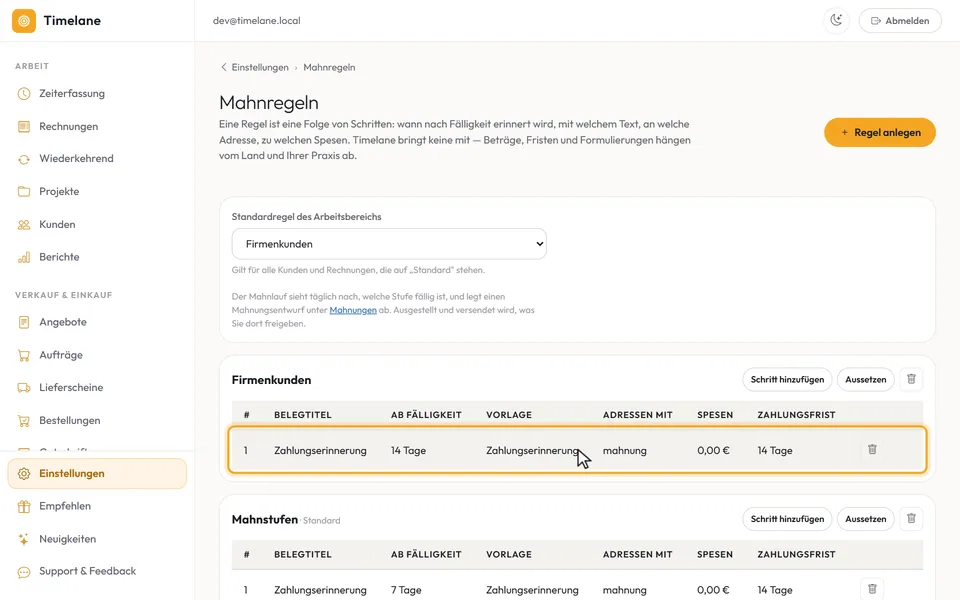The height and width of the screenshot is (600, 960).
Task: Click the Firmenkunden rule heading
Action: [x=271, y=380]
